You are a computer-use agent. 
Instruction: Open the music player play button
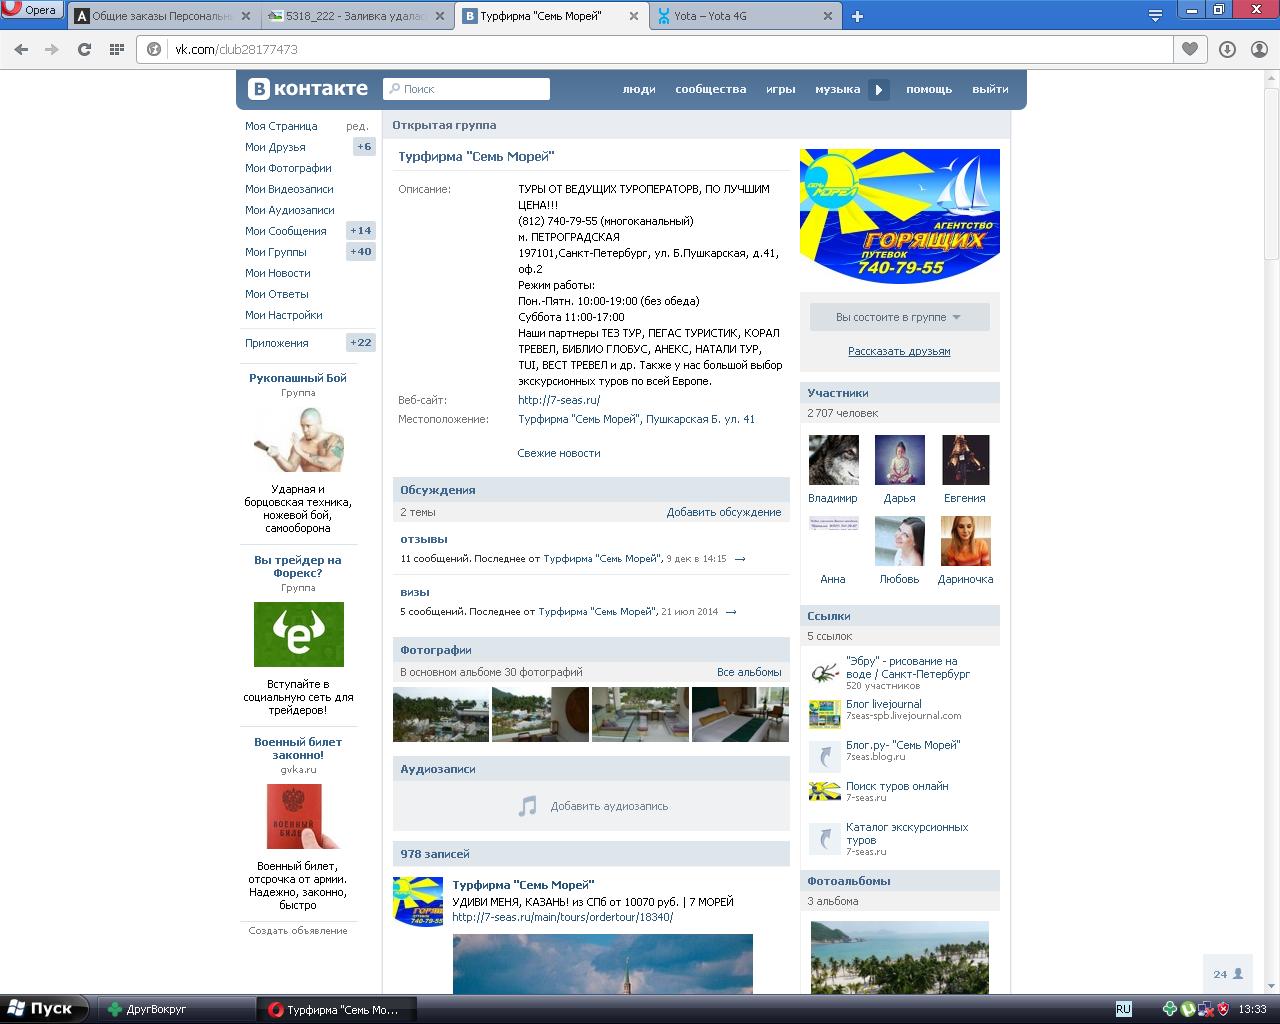878,89
